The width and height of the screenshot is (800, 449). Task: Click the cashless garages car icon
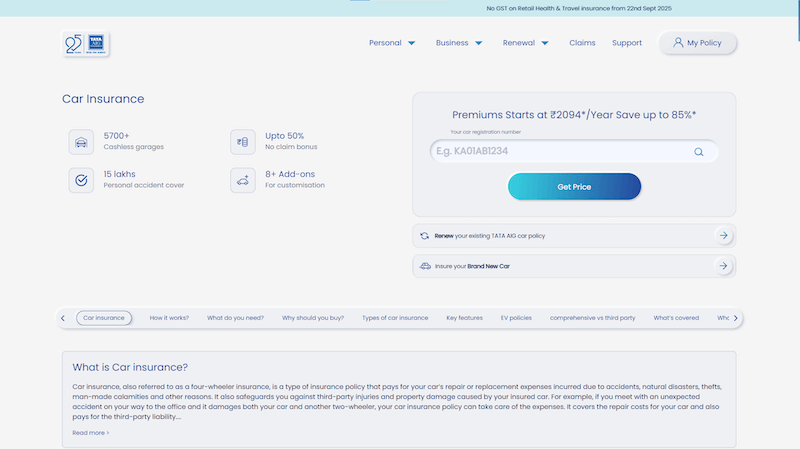coord(80,141)
